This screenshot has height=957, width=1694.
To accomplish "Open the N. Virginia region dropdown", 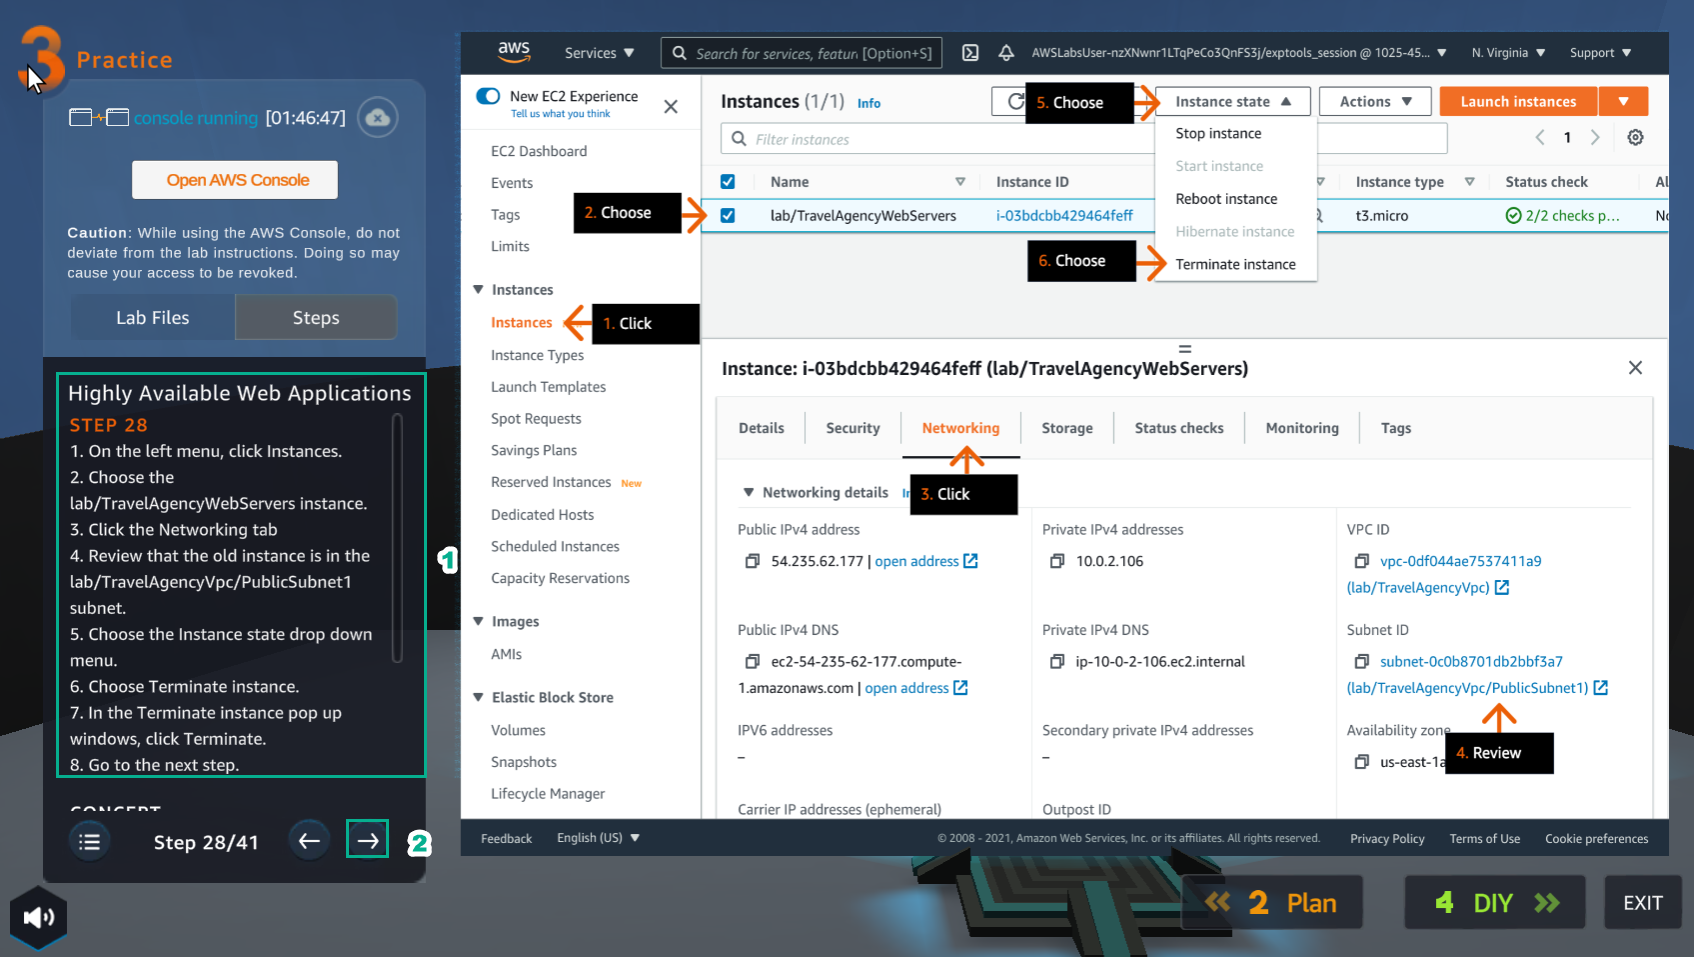I will point(1508,53).
